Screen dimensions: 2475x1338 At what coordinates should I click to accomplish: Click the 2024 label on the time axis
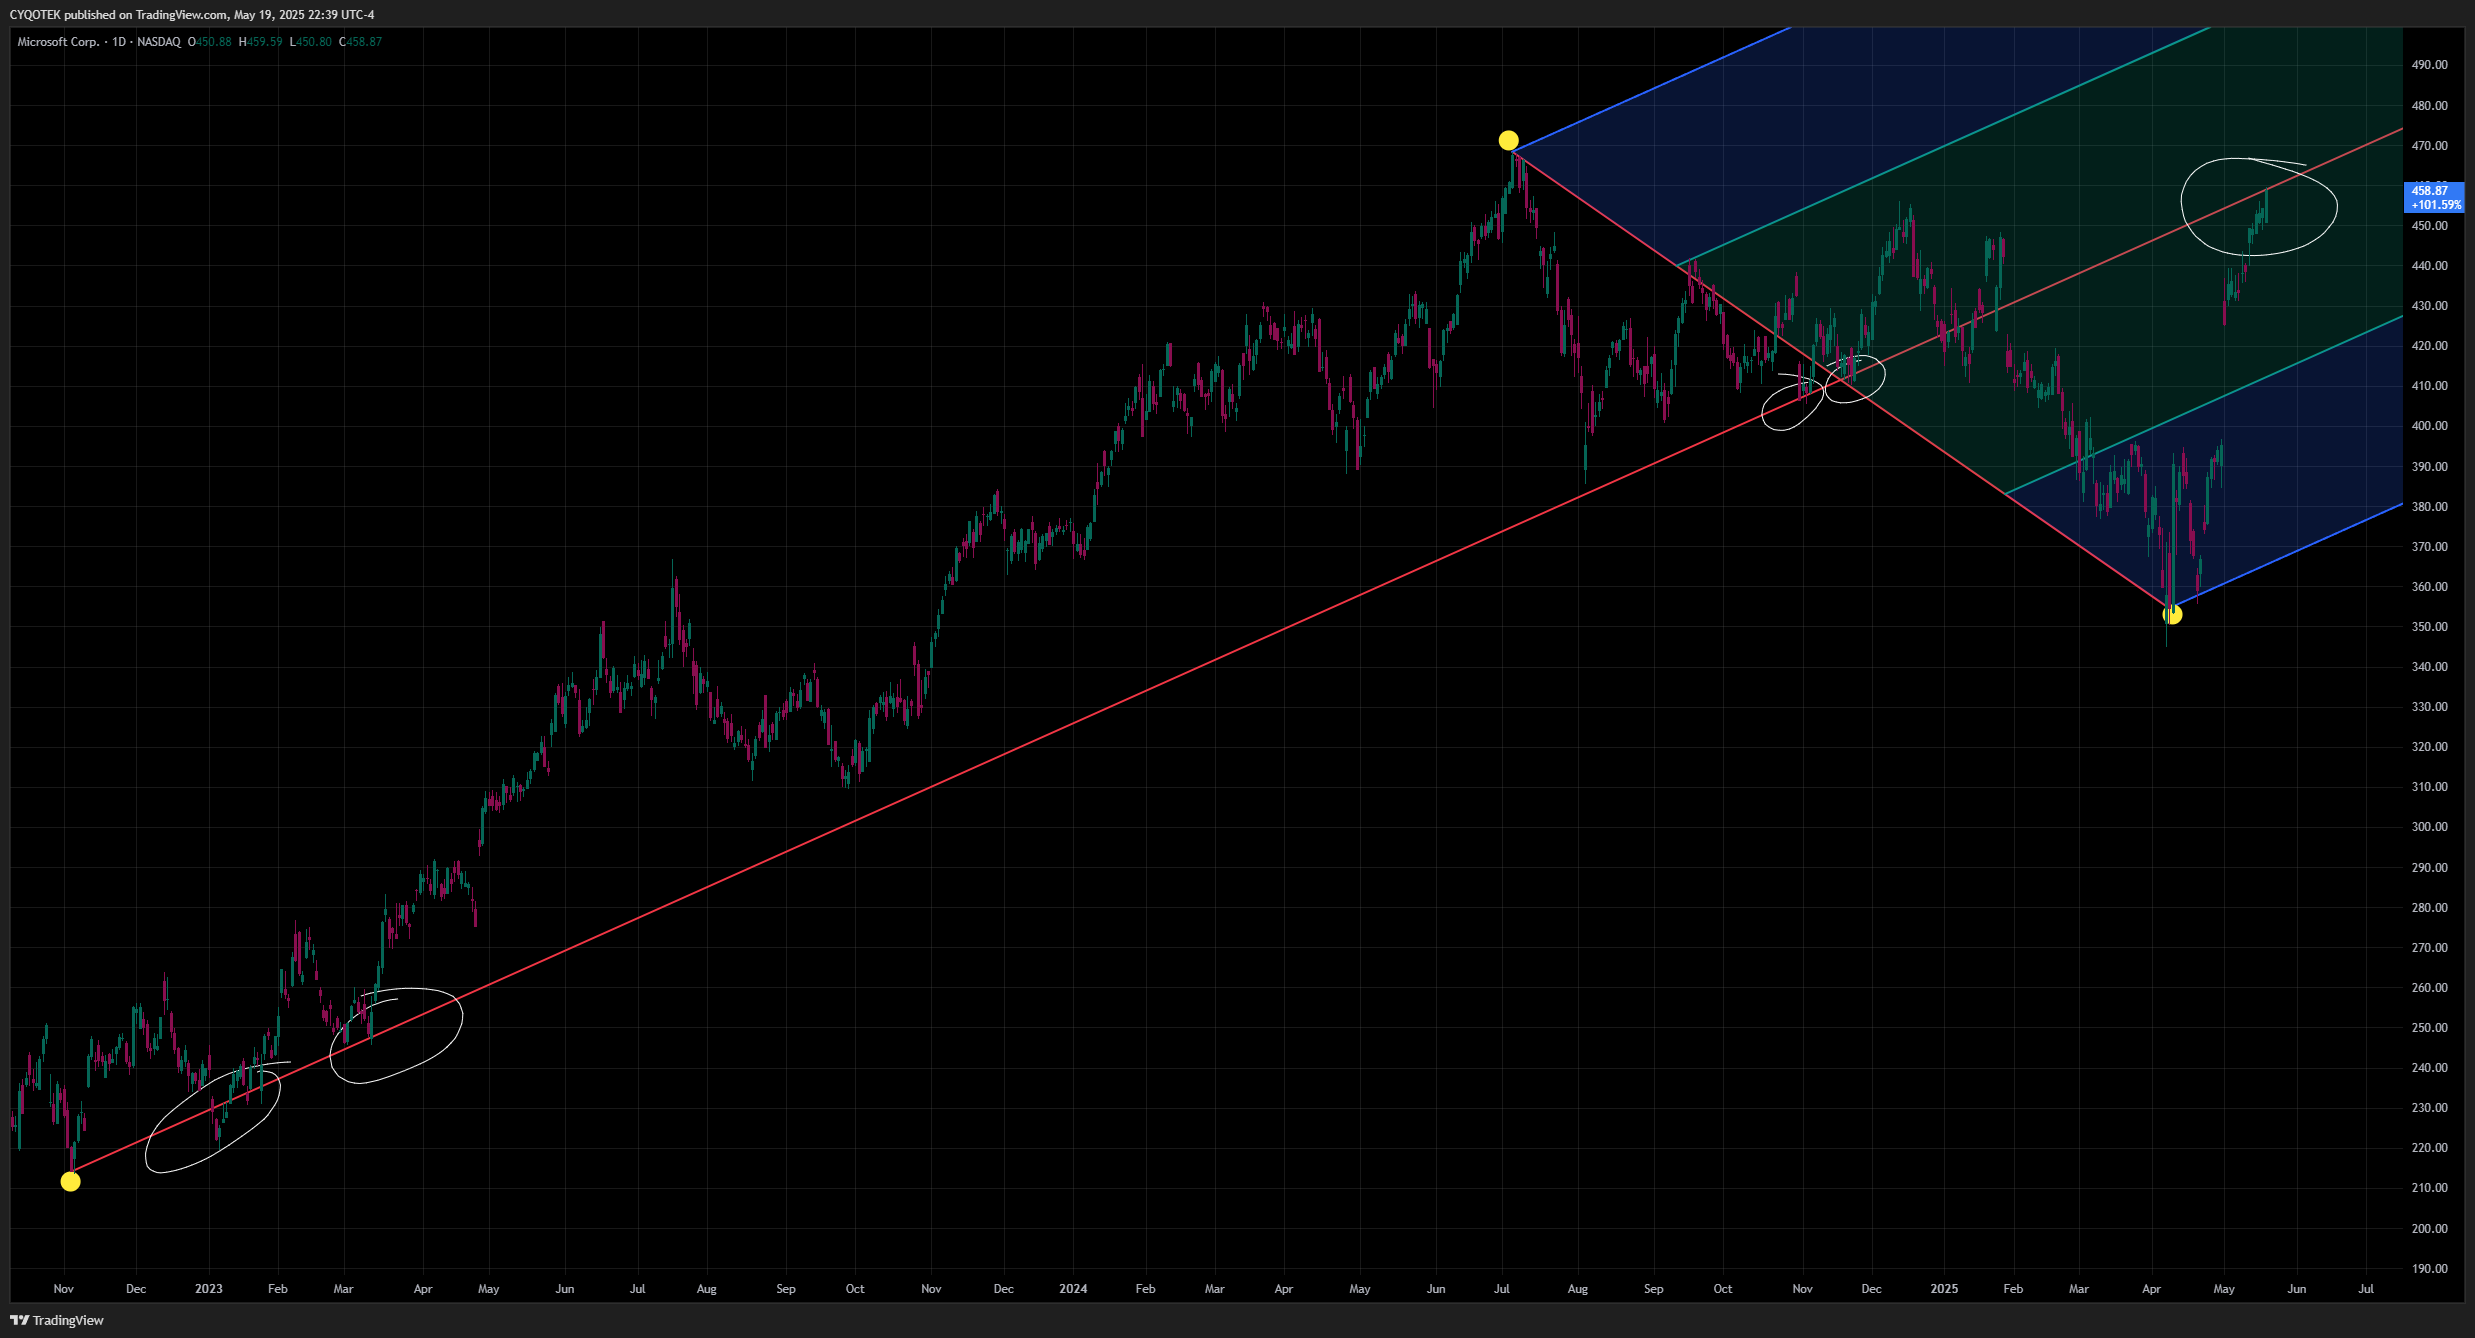pyautogui.click(x=1073, y=1289)
